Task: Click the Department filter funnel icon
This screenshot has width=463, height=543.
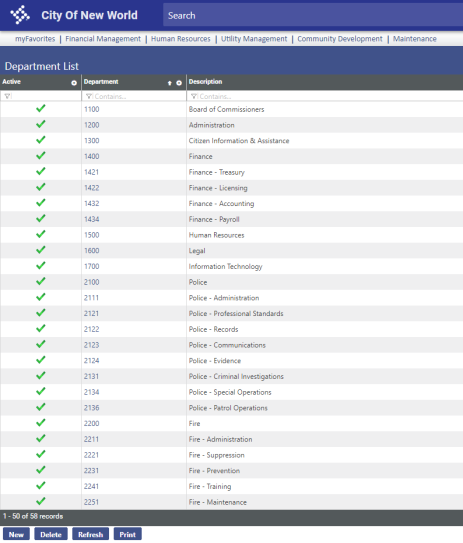Action: pyautogui.click(x=89, y=96)
